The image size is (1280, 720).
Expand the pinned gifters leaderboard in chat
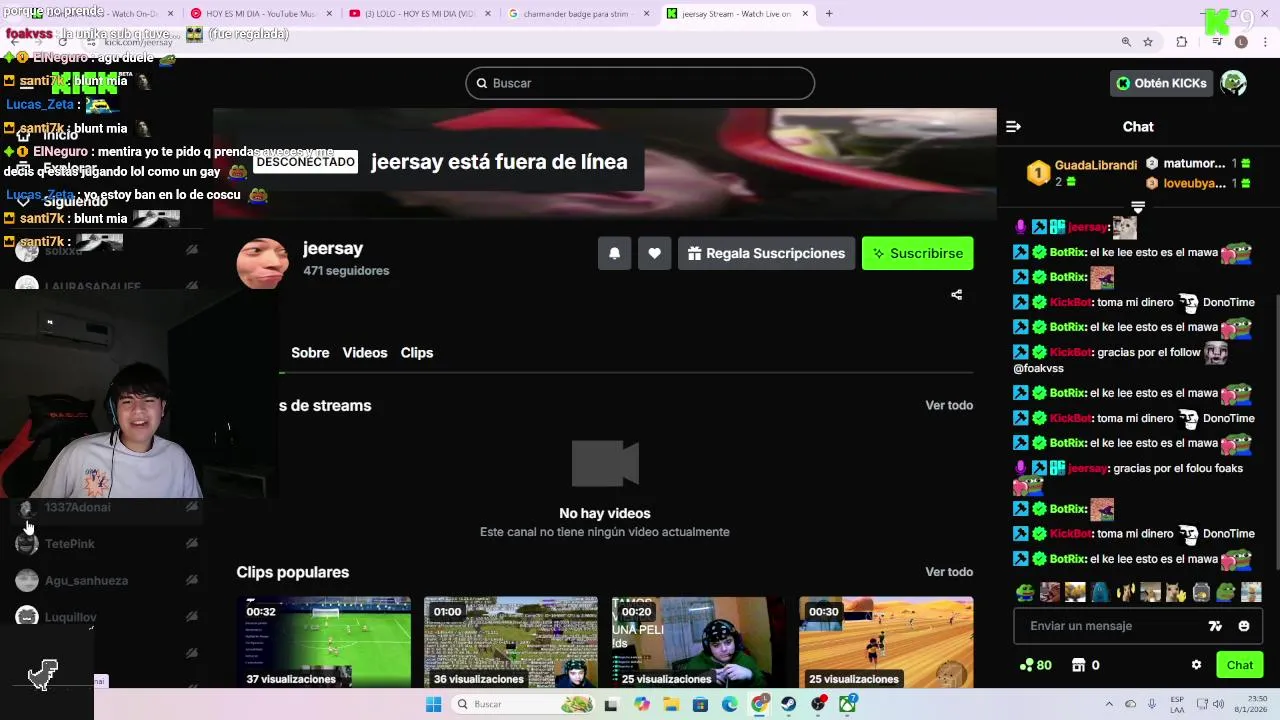pyautogui.click(x=1138, y=207)
